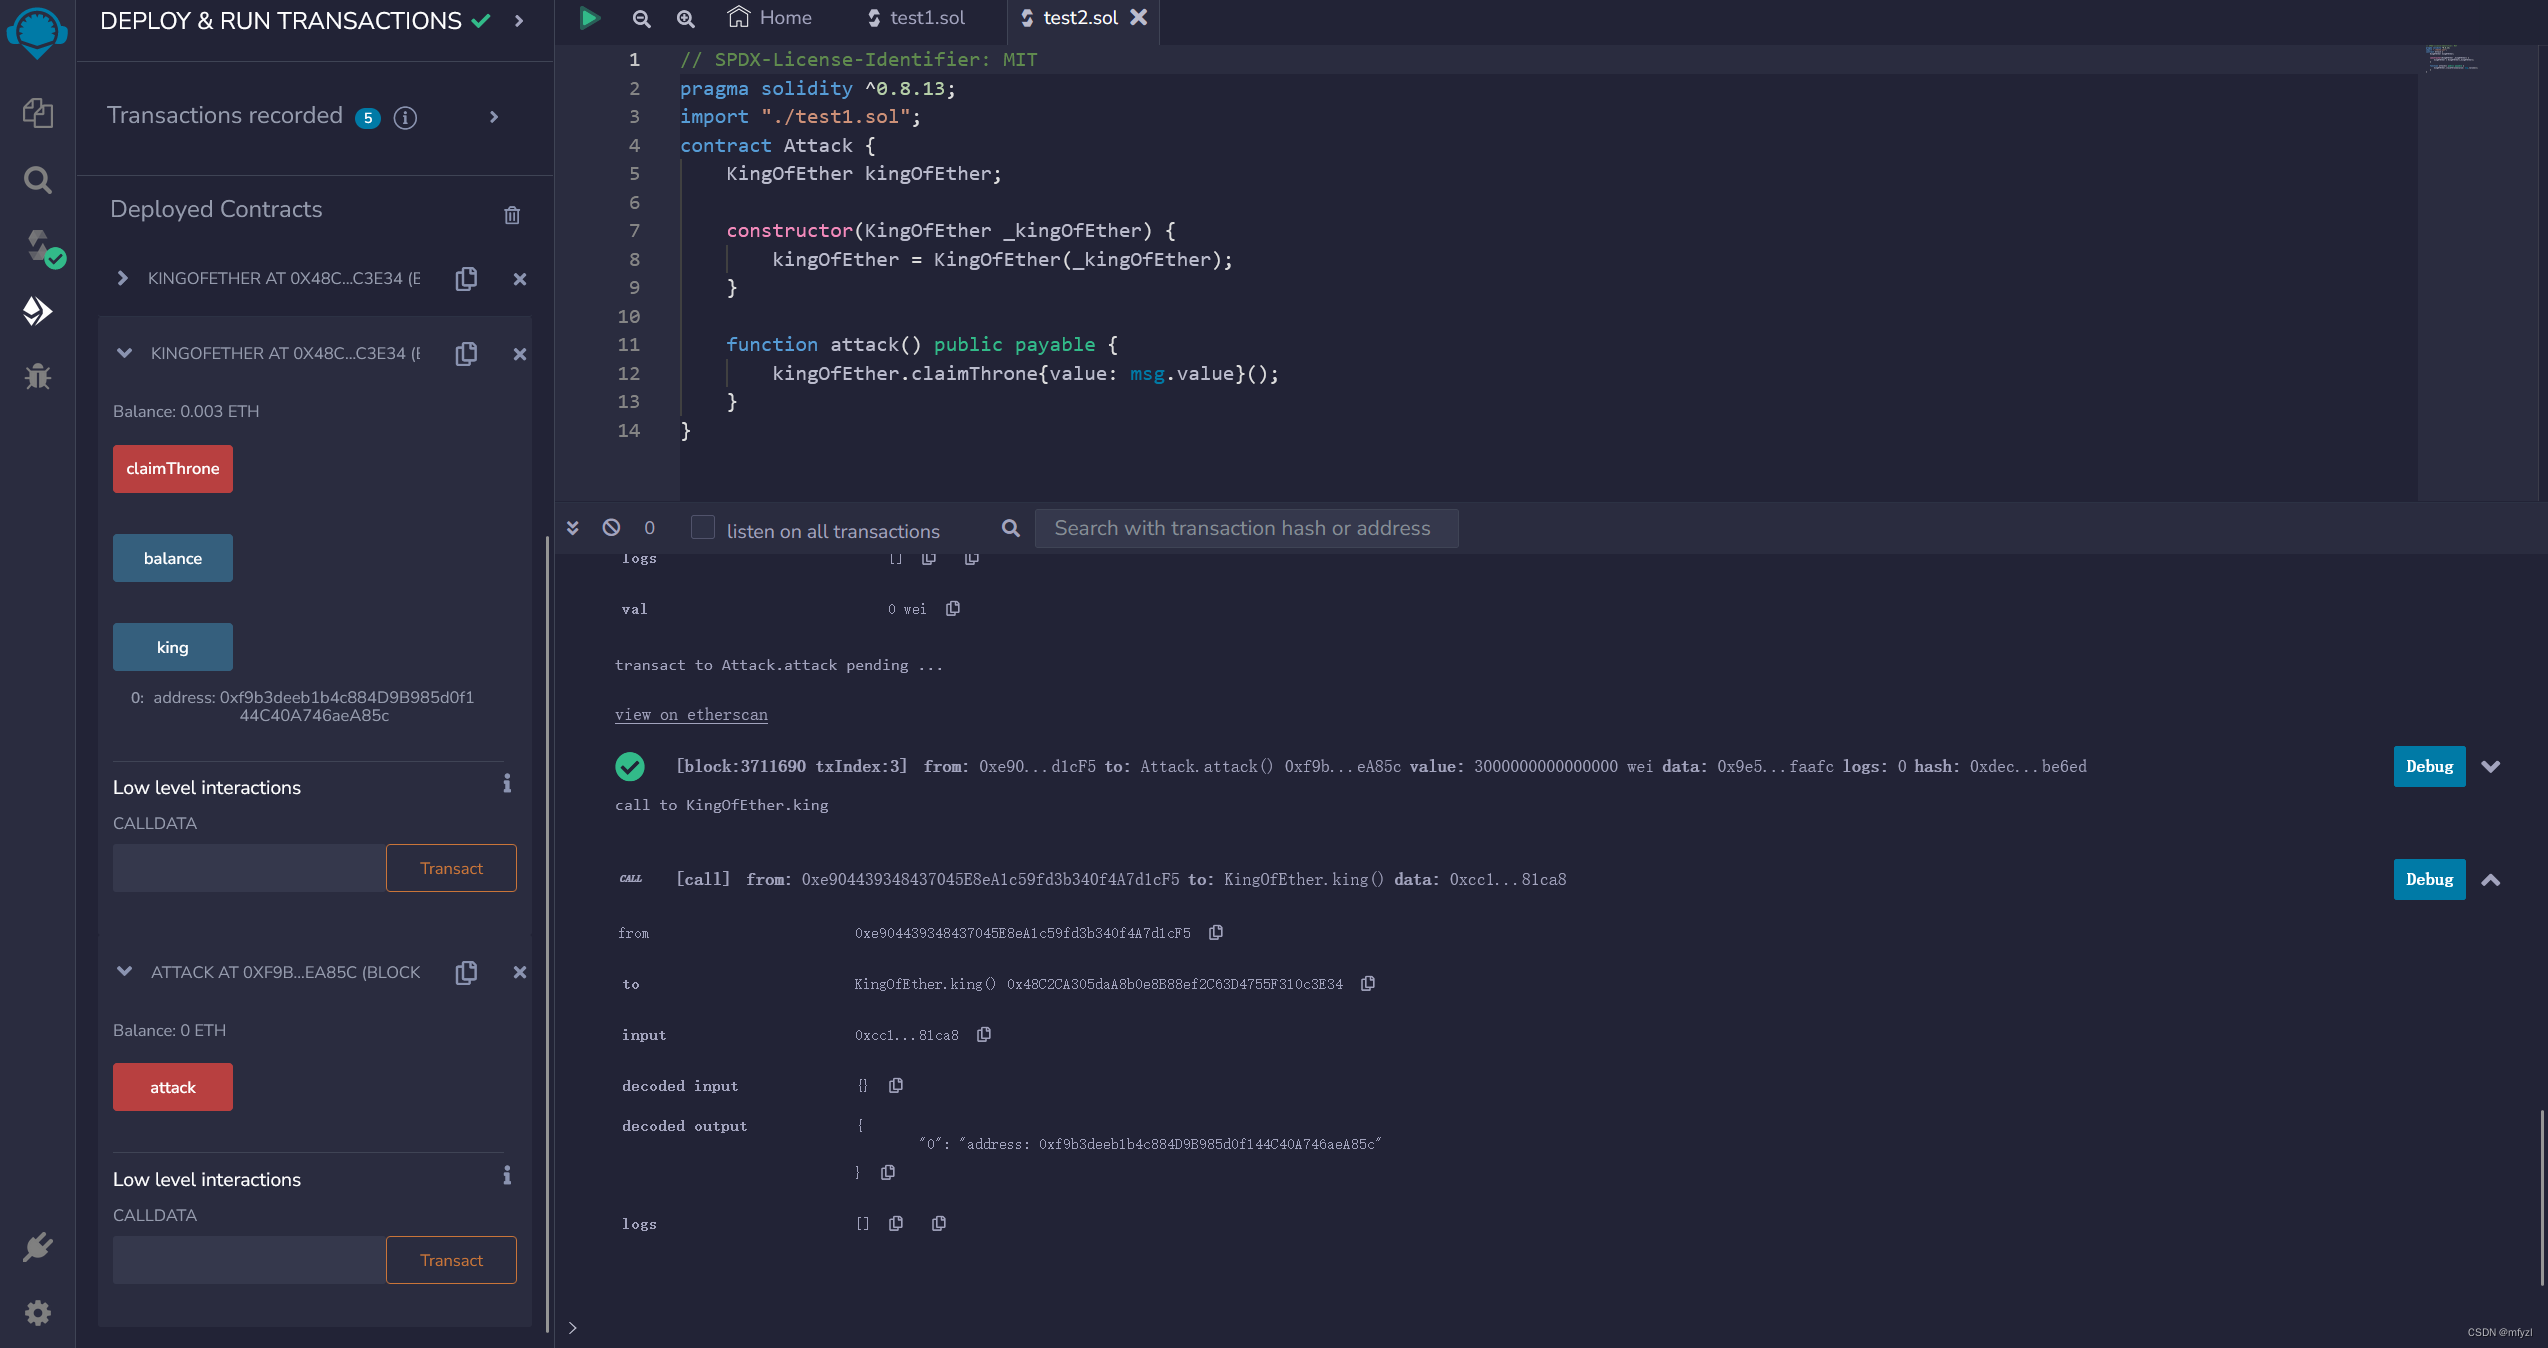Click the clear console icon in terminal

(x=611, y=528)
